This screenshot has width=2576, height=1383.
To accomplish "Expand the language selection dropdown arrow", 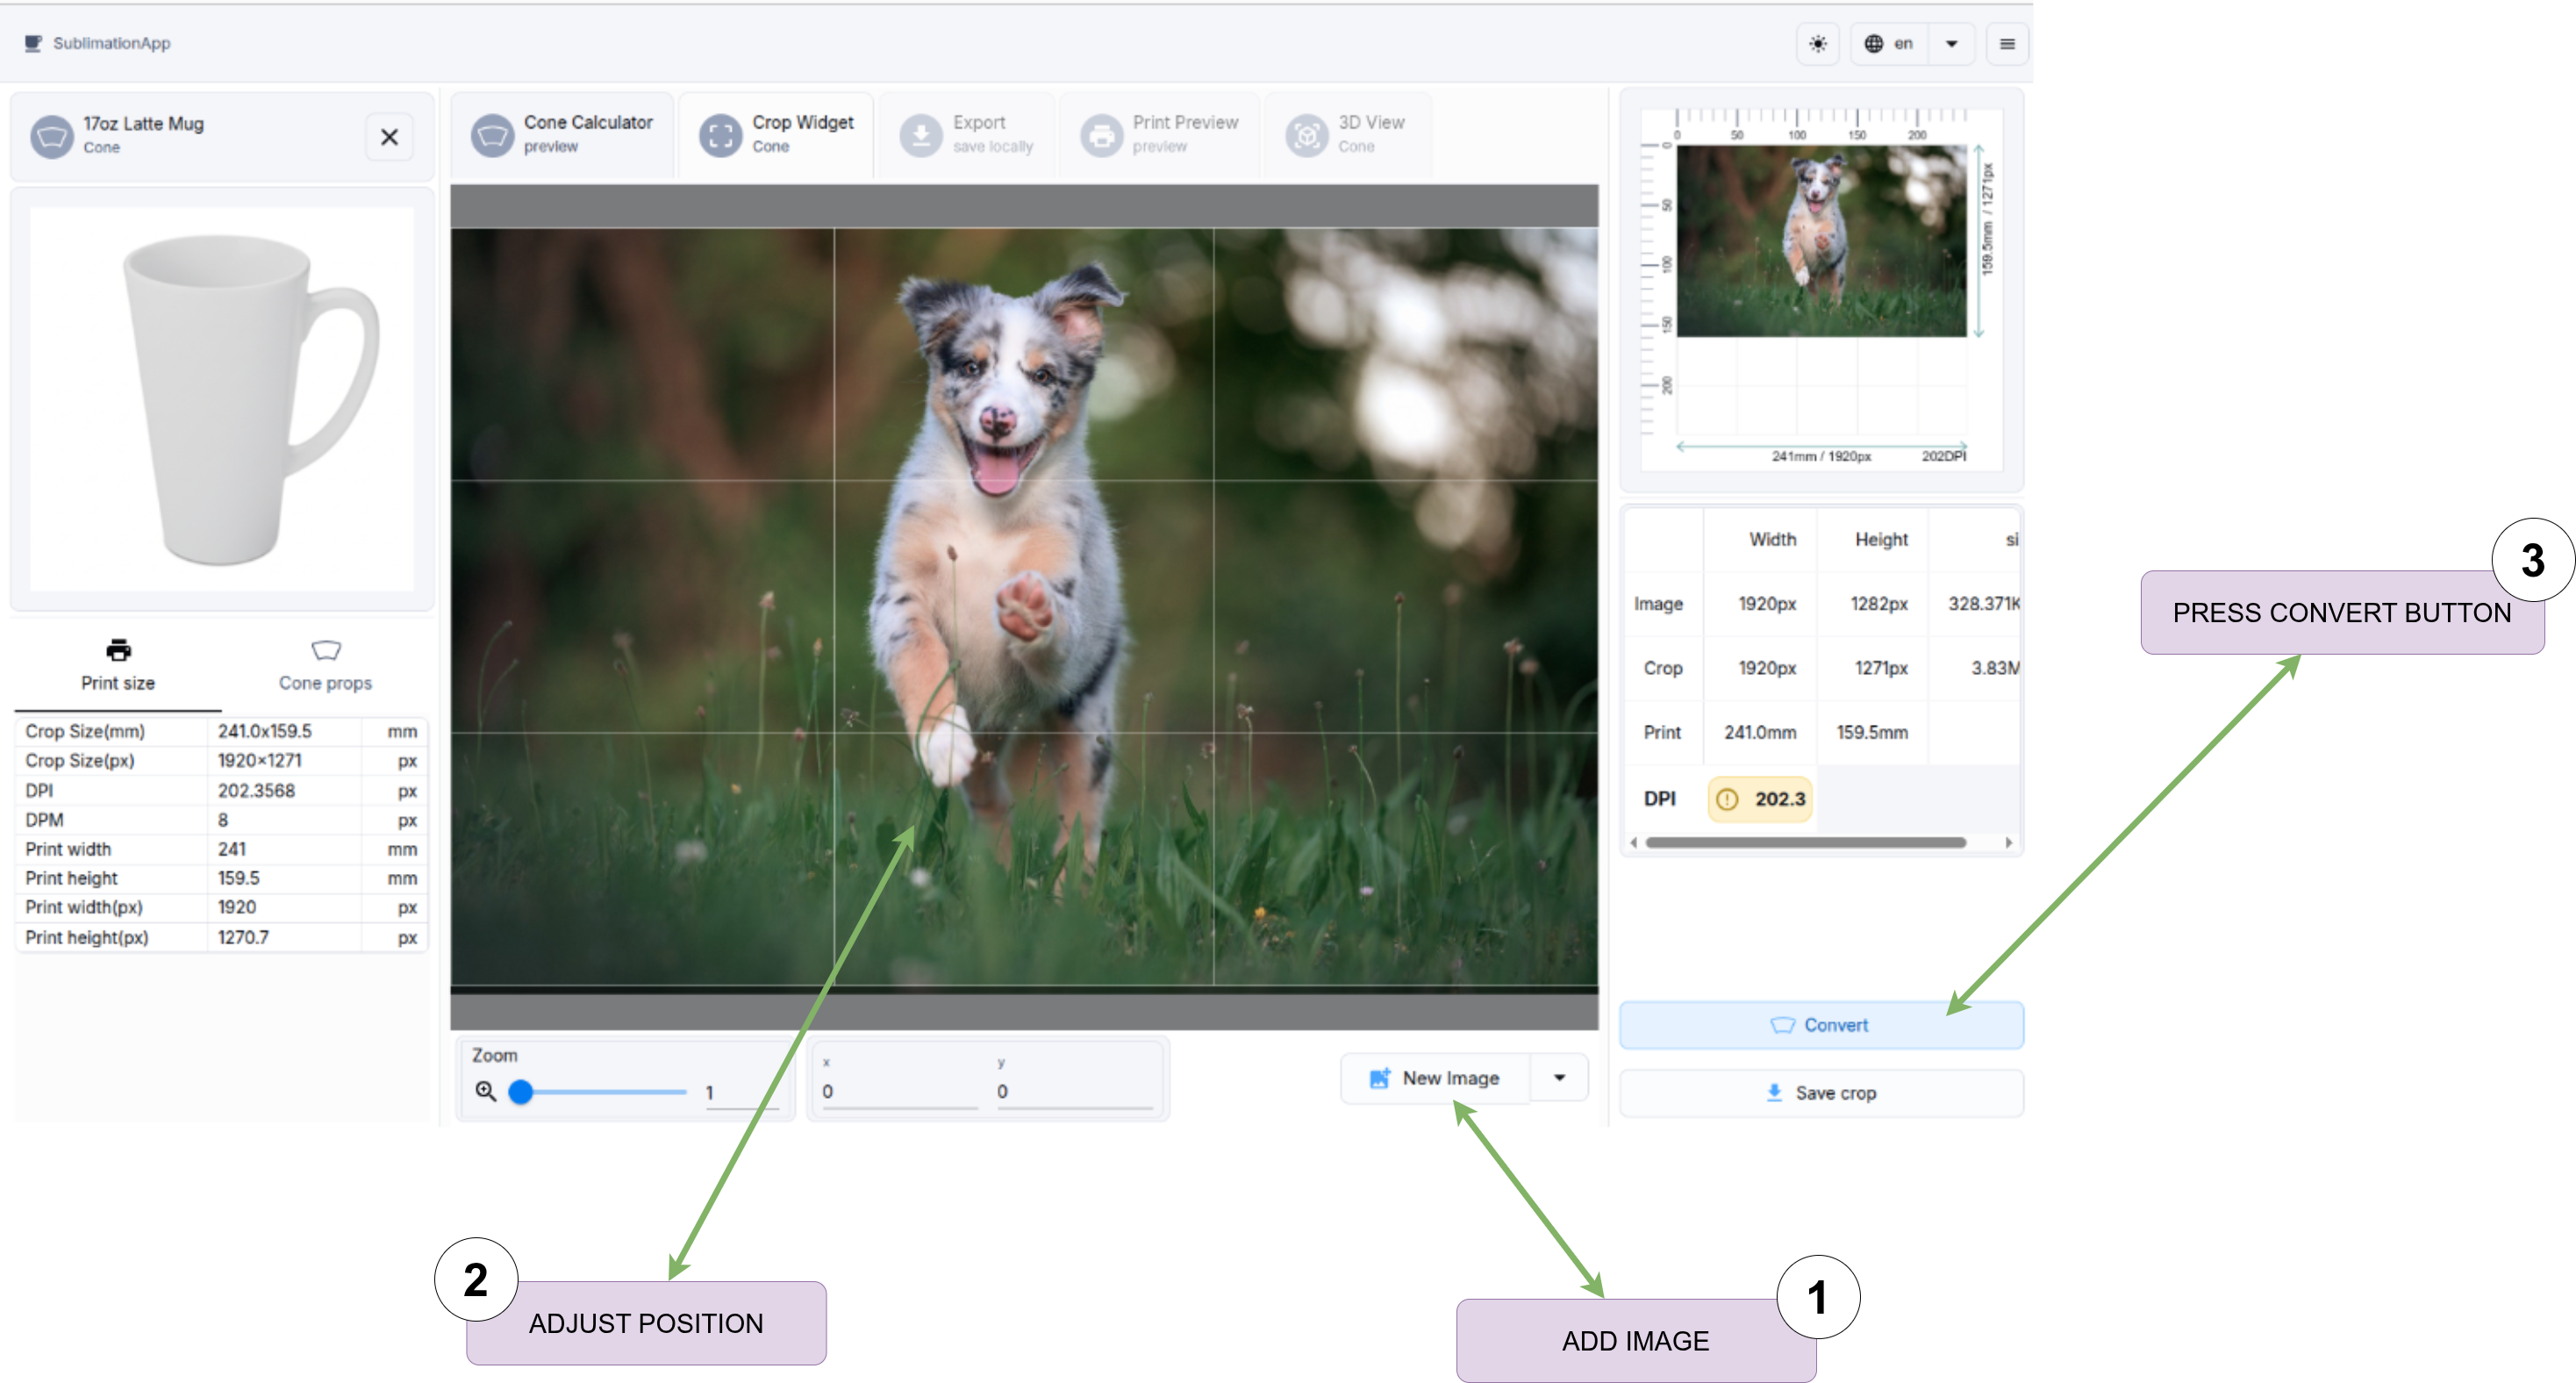I will (x=1950, y=43).
